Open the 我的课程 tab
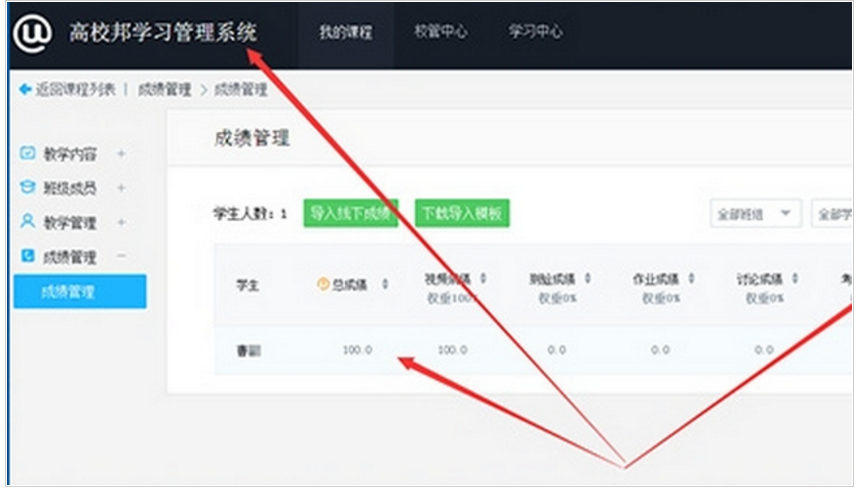The height and width of the screenshot is (488, 858). click(x=346, y=32)
